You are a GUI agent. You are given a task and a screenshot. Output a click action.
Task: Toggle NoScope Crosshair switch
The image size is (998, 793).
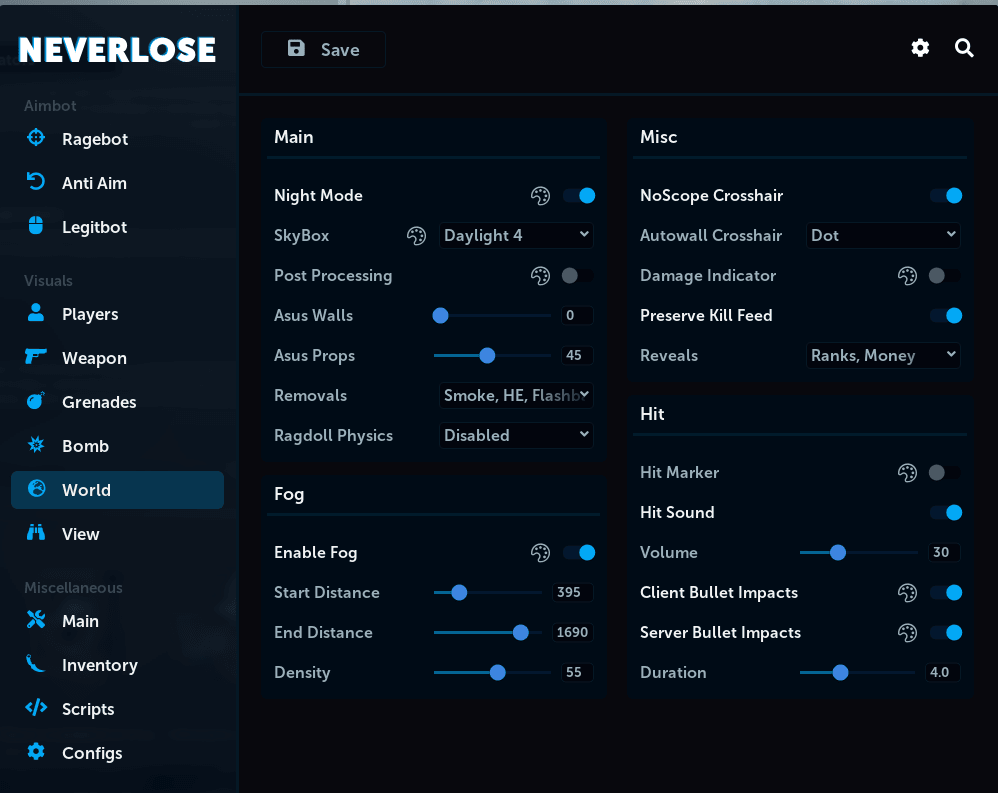(x=946, y=196)
